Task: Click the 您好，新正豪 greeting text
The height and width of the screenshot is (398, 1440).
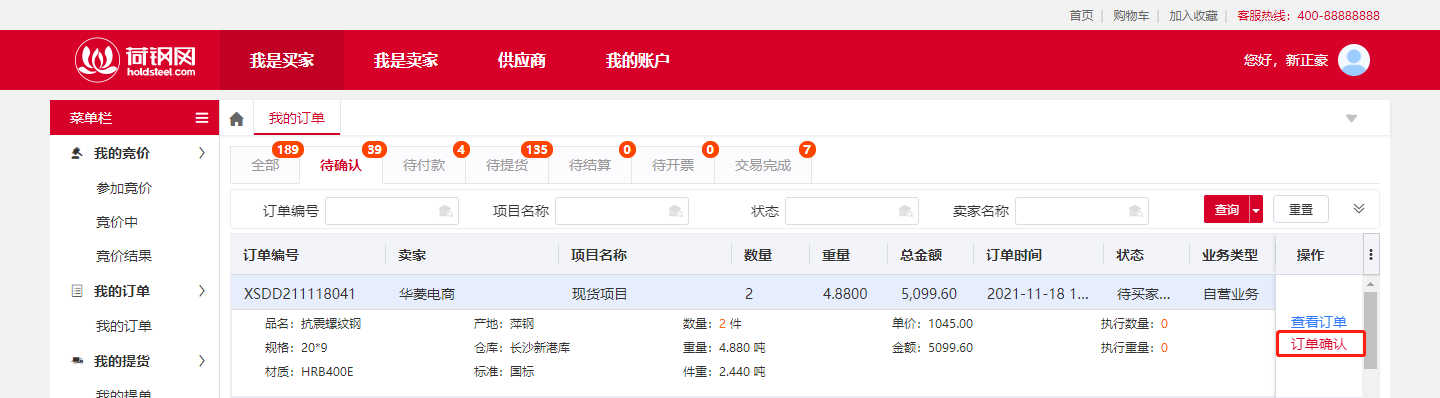Action: (1286, 60)
